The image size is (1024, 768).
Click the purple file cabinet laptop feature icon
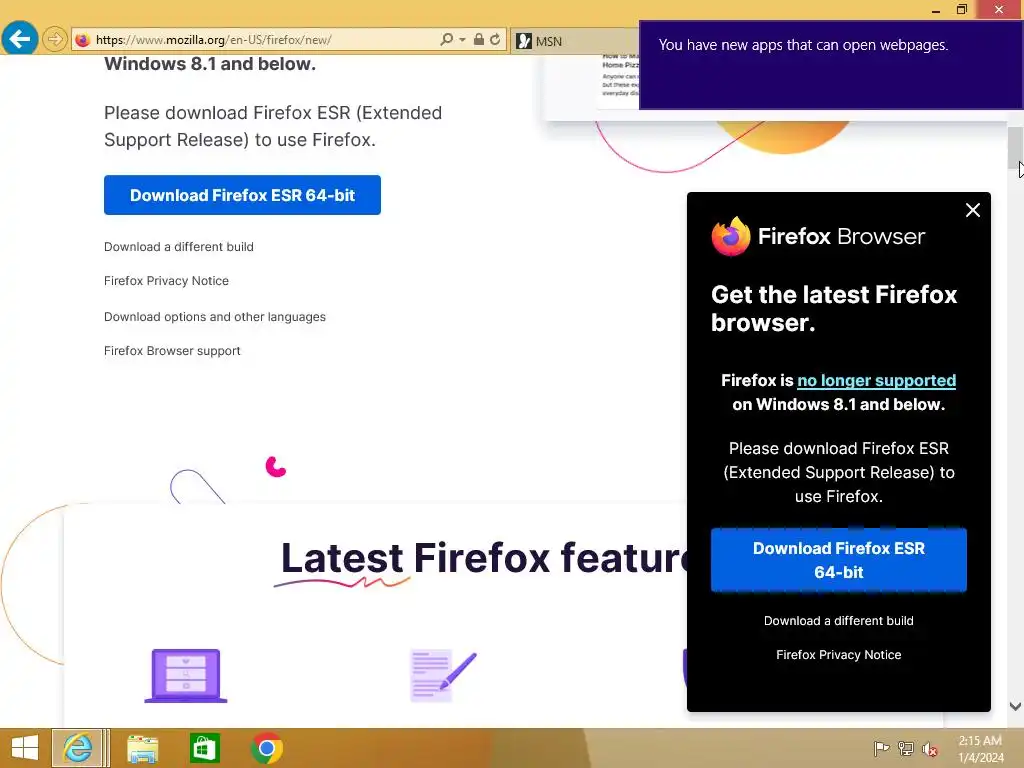186,676
